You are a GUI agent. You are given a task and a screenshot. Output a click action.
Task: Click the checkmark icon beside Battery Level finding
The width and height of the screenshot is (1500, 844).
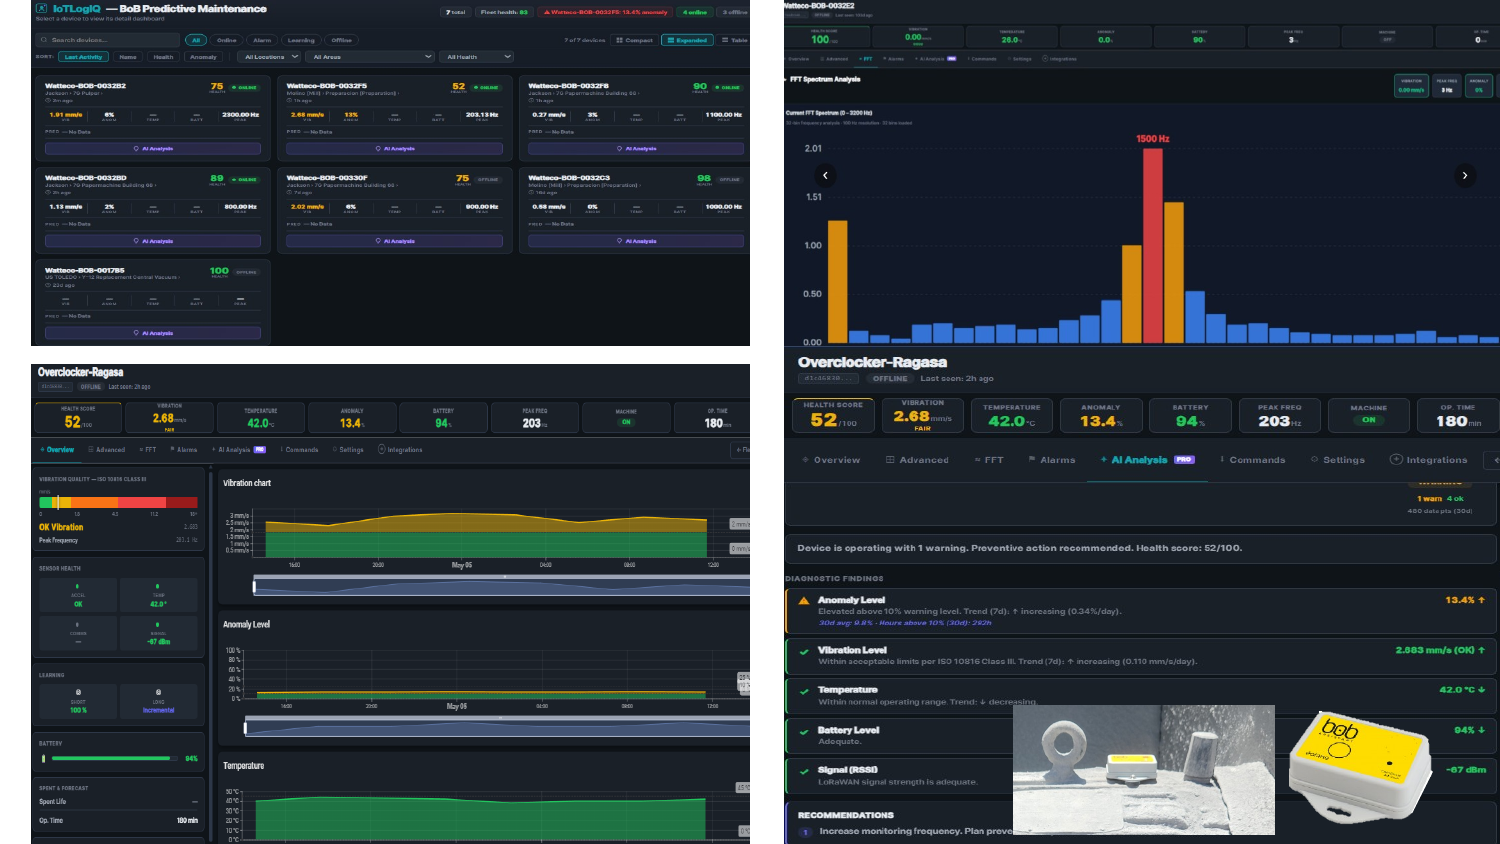(803, 731)
